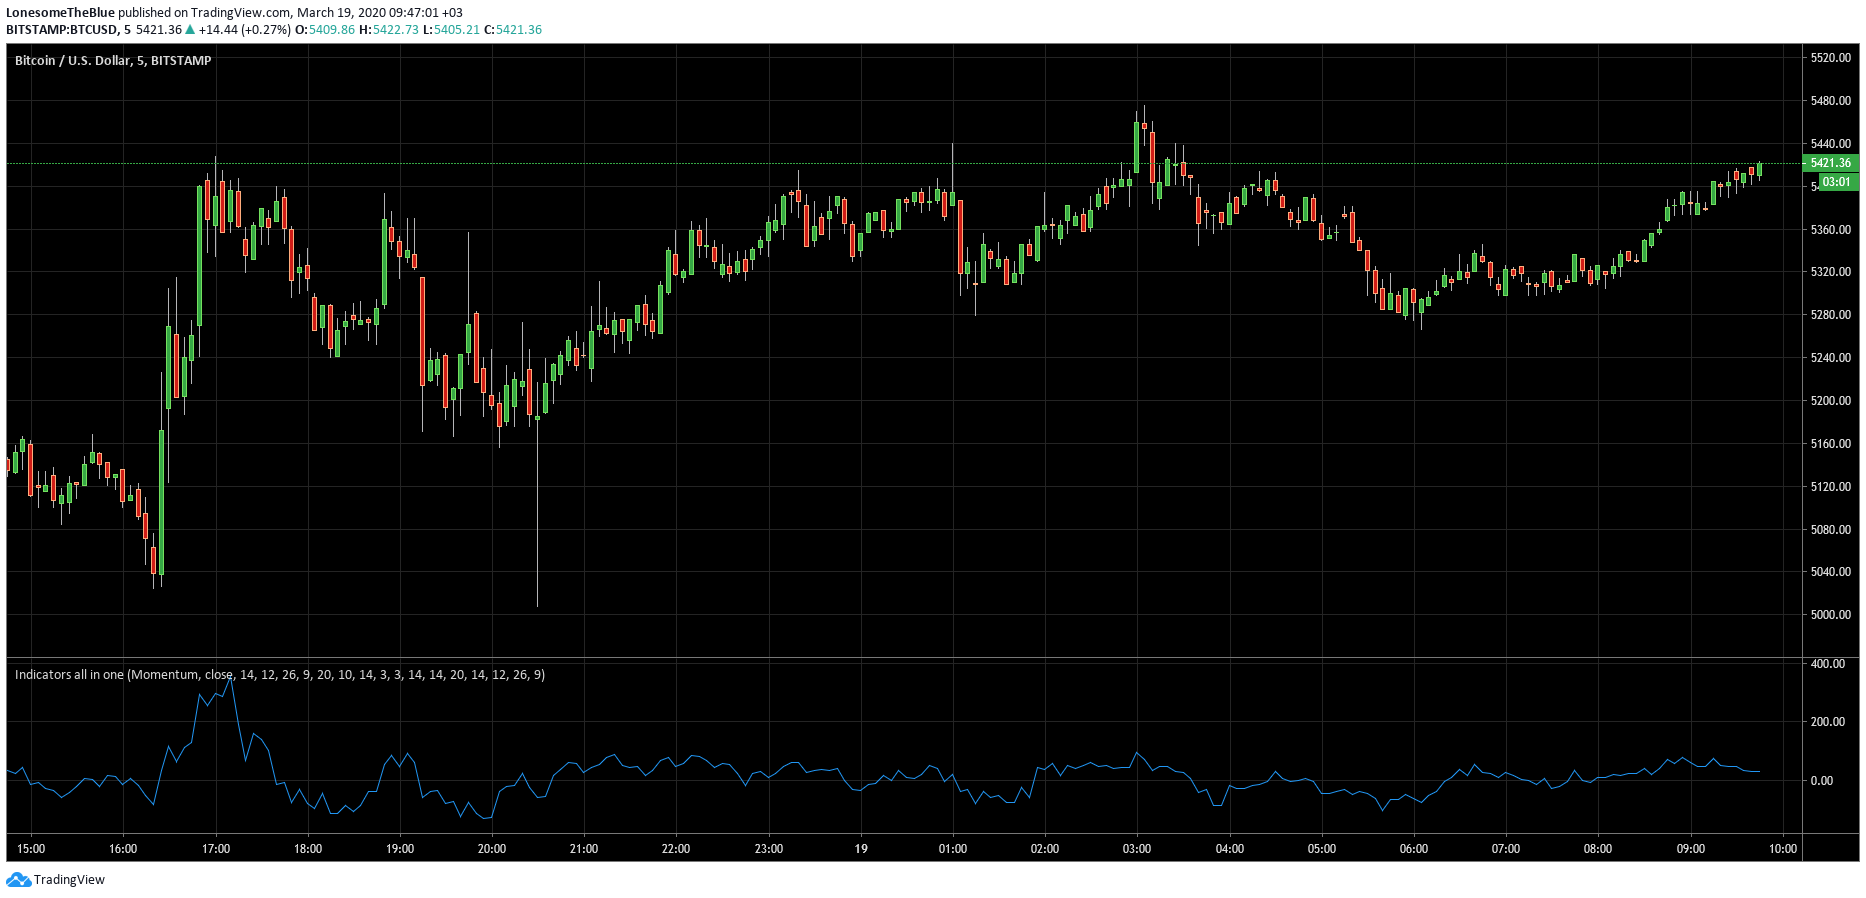Click the green up-arrow change indicator
The image size is (1866, 898).
coord(190,30)
